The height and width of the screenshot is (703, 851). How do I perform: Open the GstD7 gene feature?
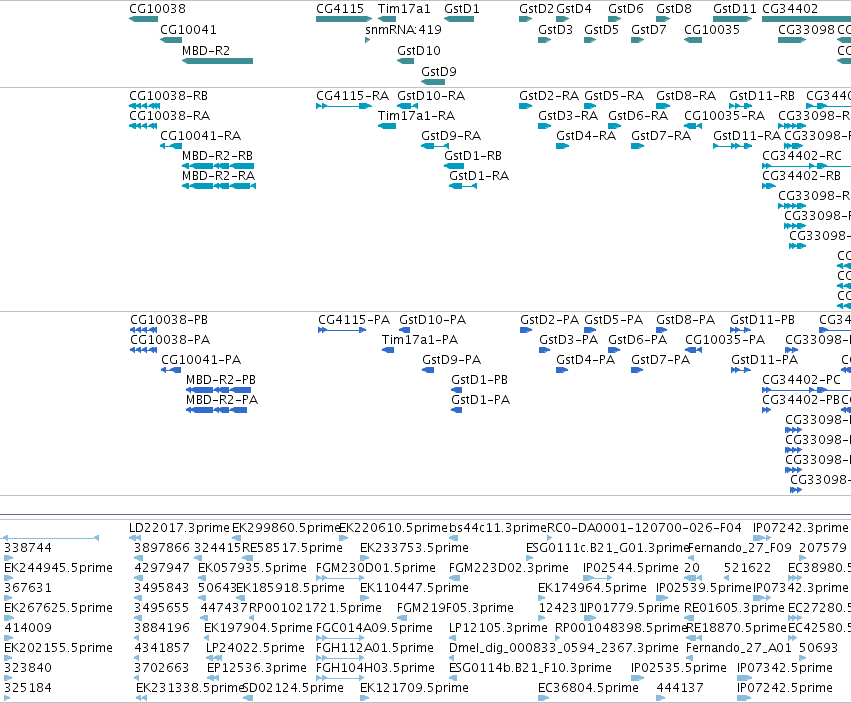[x=637, y=40]
